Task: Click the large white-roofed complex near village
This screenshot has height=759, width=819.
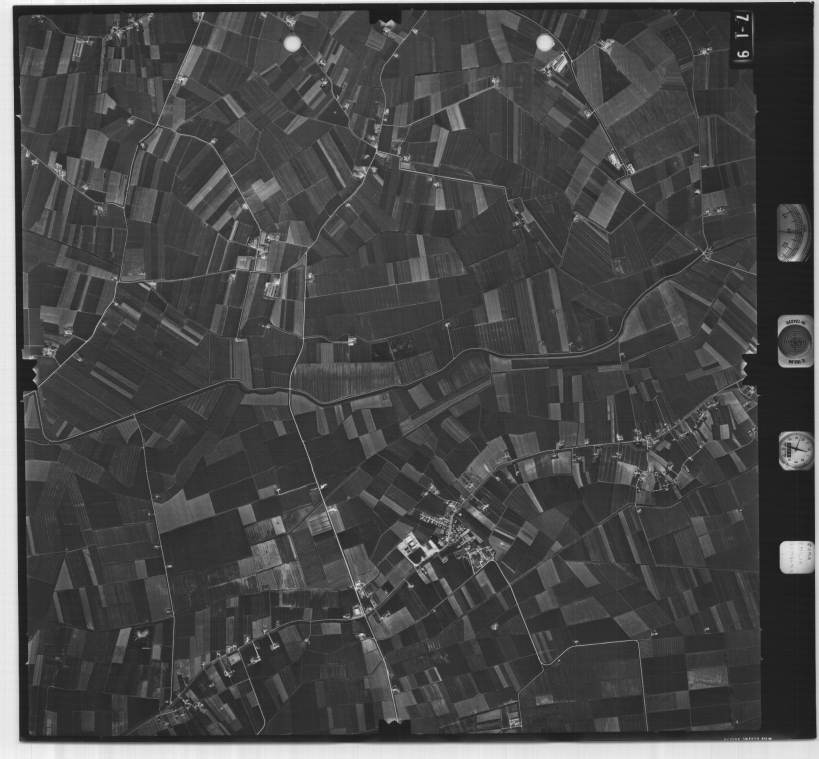Action: coord(412,548)
